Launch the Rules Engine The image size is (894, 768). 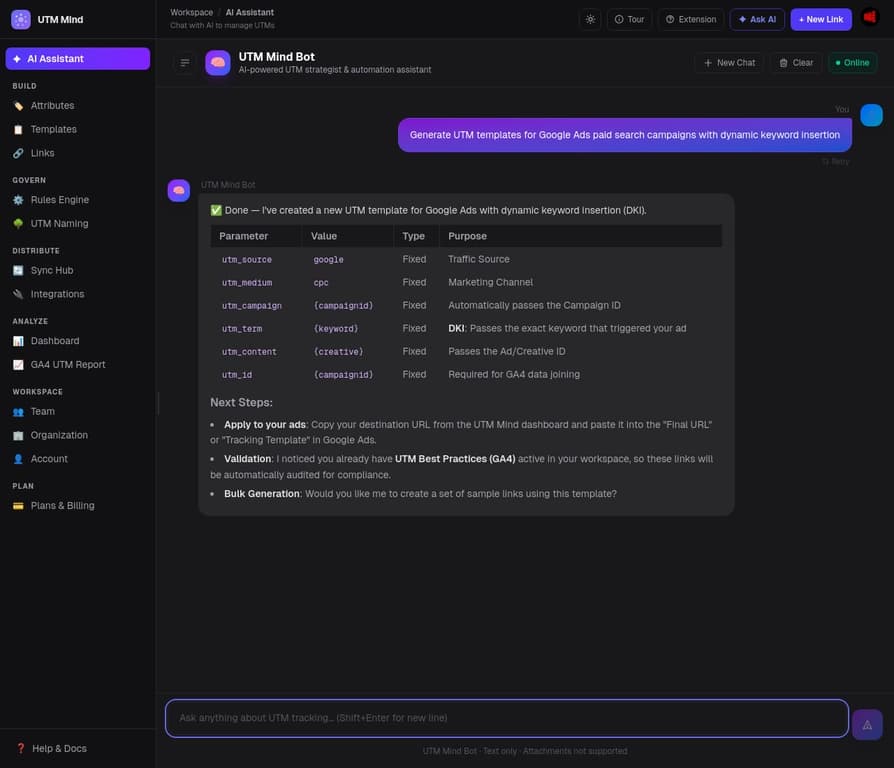pyautogui.click(x=58, y=199)
